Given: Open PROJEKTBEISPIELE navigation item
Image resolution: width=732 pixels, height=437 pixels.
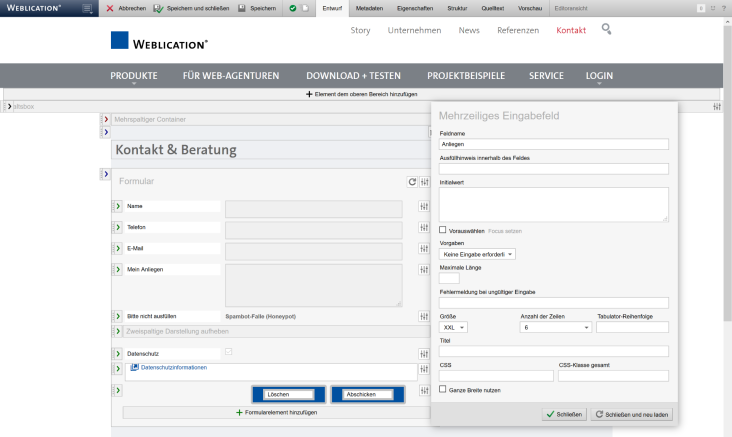Looking at the screenshot, I should coord(466,76).
